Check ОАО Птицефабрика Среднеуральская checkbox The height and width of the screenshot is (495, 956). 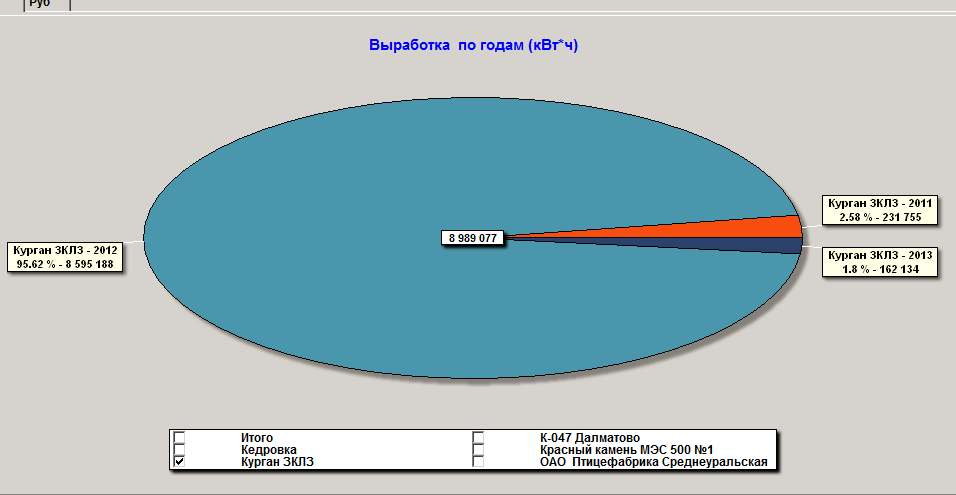click(479, 462)
